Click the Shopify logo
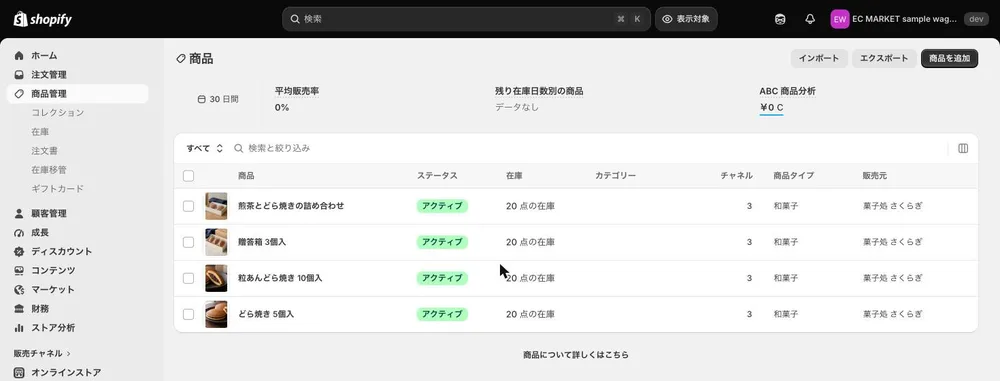The width and height of the screenshot is (1000, 381). [x=42, y=19]
